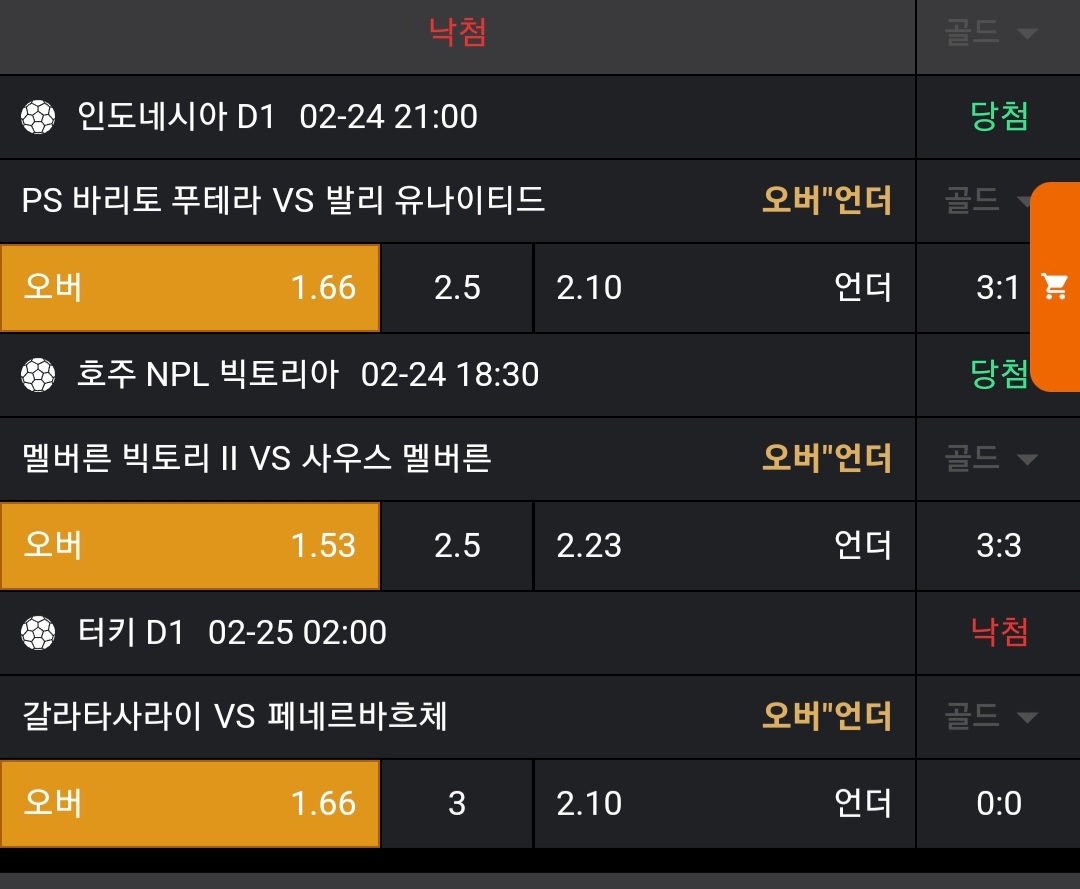Select 언더 2.23 for 사우스 멜버른 match

(x=724, y=546)
